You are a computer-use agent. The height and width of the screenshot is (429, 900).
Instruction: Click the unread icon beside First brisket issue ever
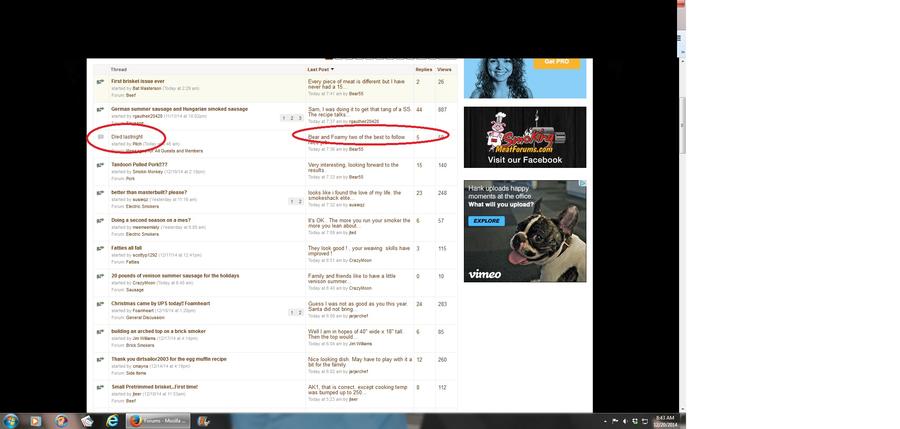100,81
